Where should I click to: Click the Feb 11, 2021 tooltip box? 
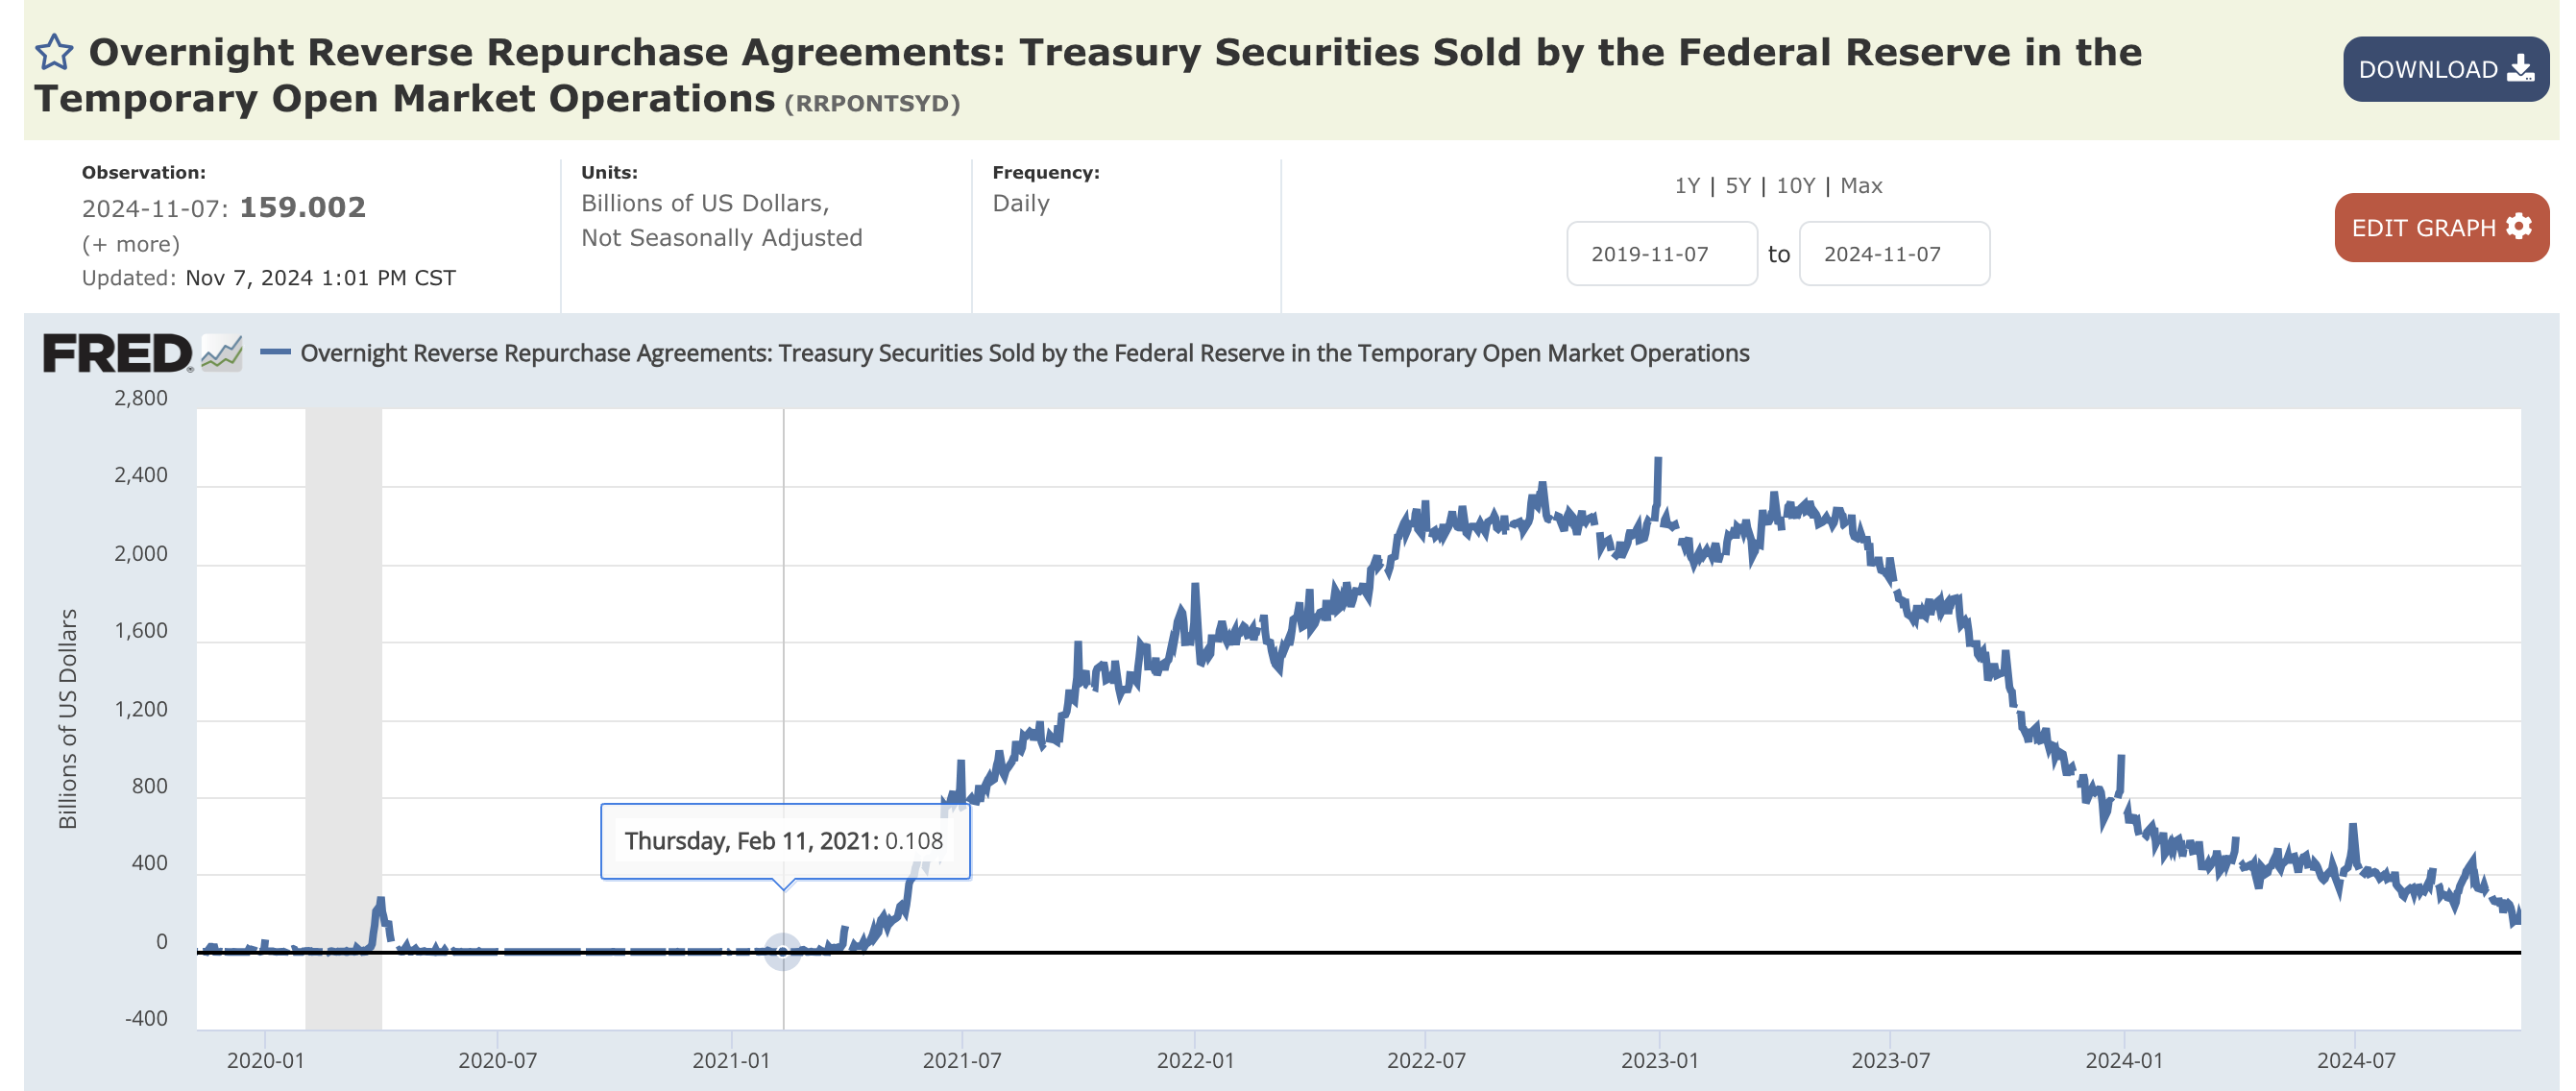784,841
